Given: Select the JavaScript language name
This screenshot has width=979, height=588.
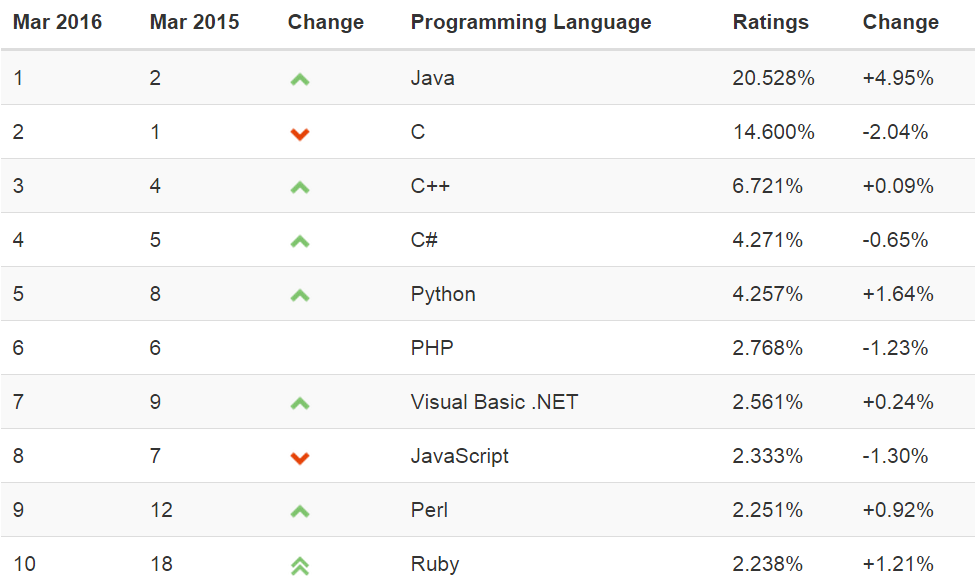Looking at the screenshot, I should pos(460,456).
